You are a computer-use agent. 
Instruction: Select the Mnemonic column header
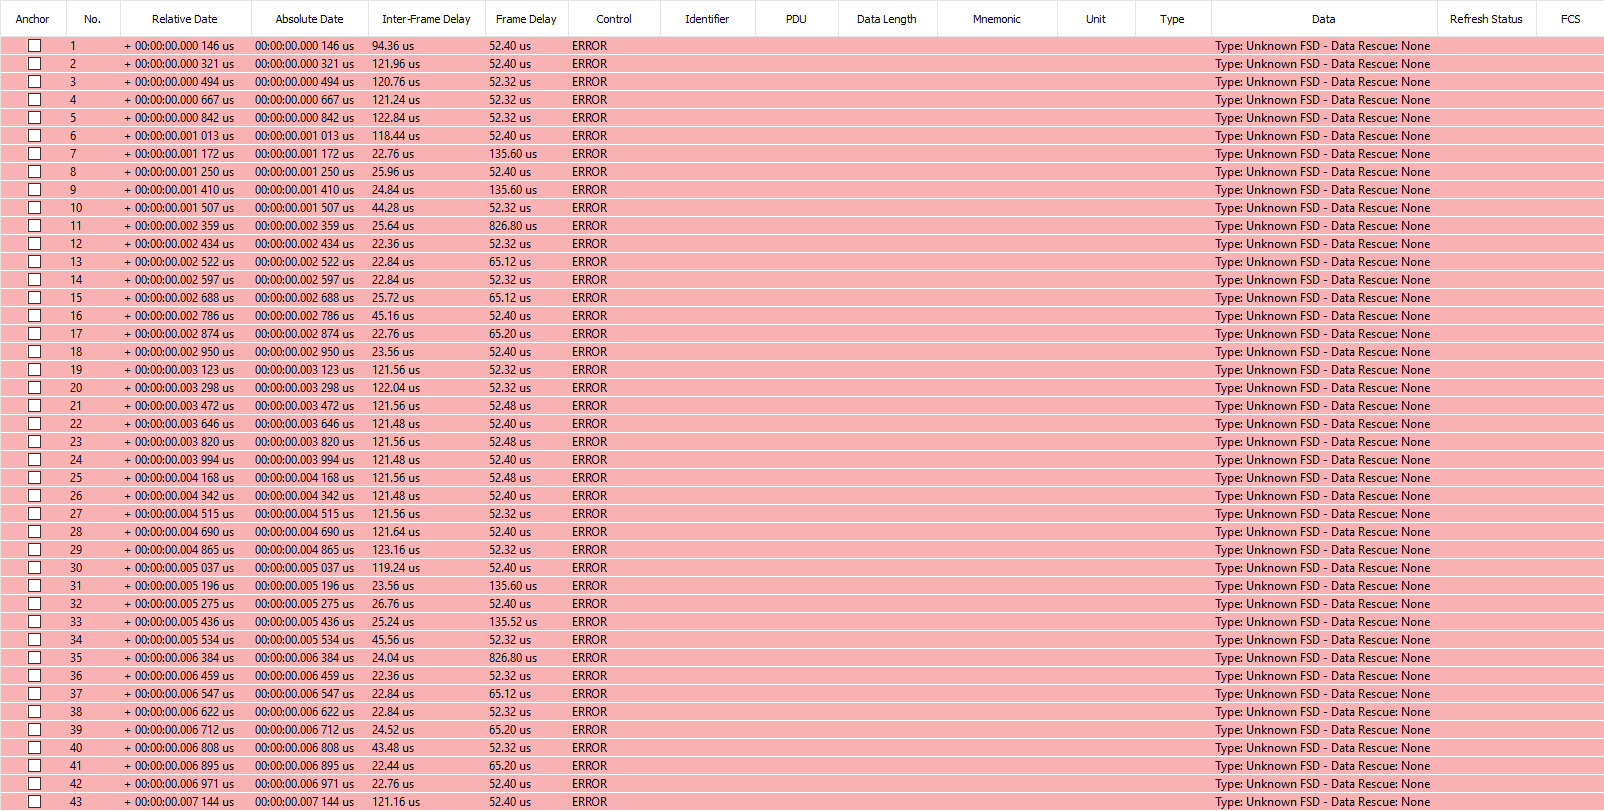click(997, 19)
